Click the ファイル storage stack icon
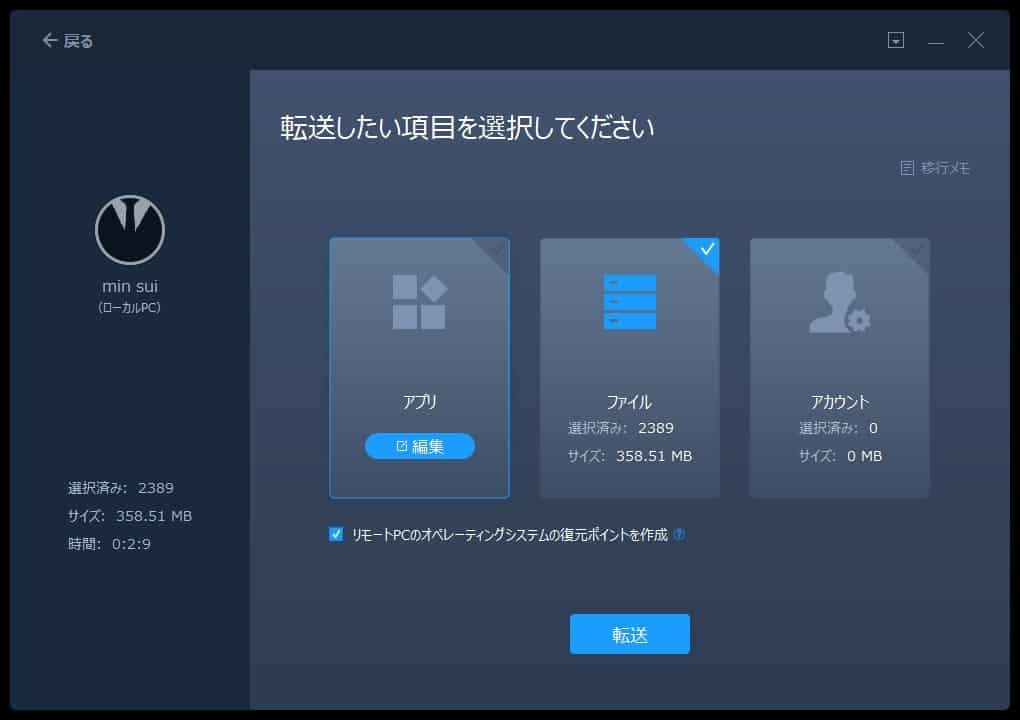This screenshot has width=1020, height=720. tap(630, 302)
